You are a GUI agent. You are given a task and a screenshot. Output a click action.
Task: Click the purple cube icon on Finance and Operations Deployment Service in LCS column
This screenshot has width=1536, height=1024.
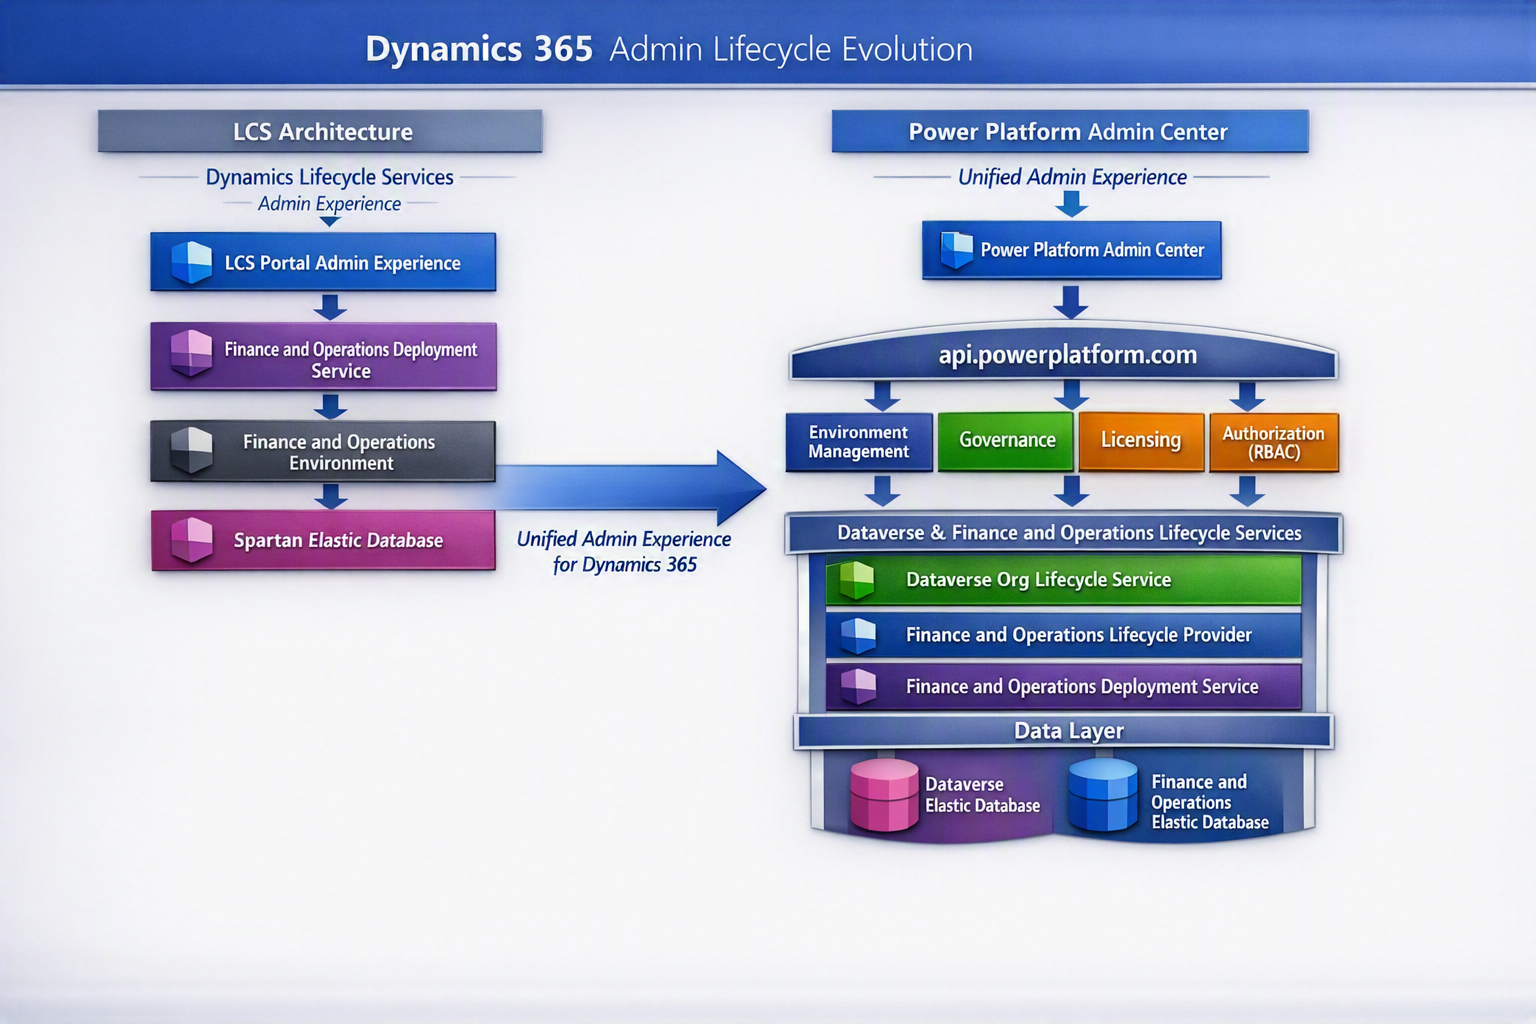(x=191, y=353)
